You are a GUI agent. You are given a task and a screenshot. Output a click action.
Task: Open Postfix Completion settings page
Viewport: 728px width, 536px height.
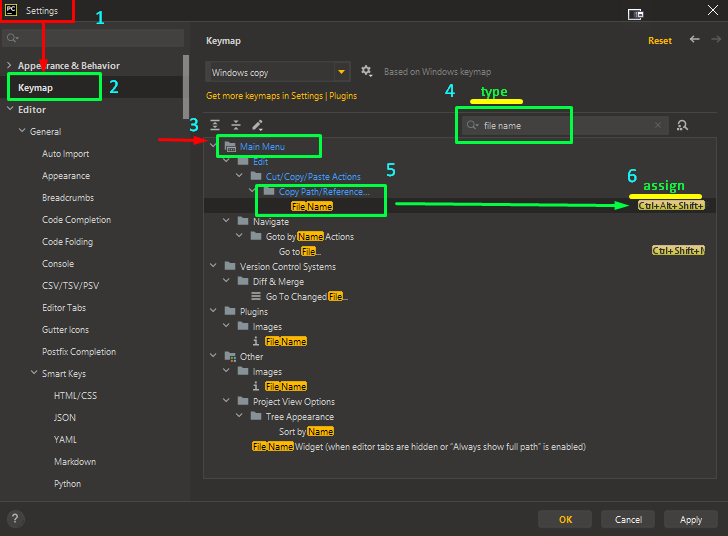(79, 352)
